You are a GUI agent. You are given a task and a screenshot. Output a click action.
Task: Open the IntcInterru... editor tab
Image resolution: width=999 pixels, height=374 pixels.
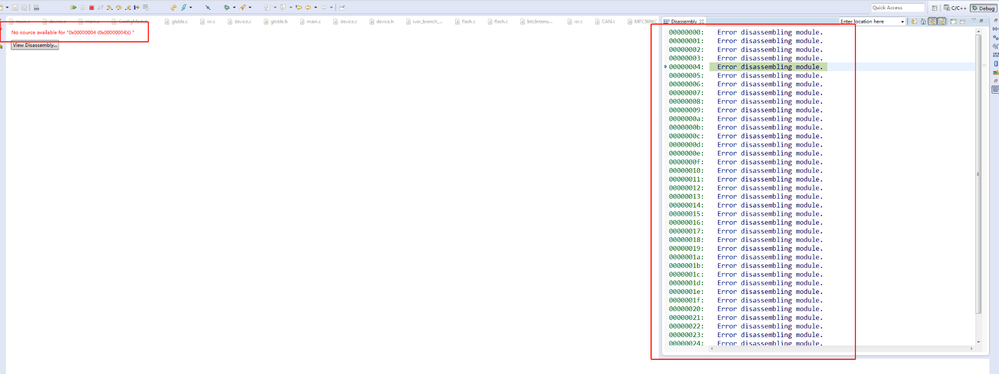536,22
